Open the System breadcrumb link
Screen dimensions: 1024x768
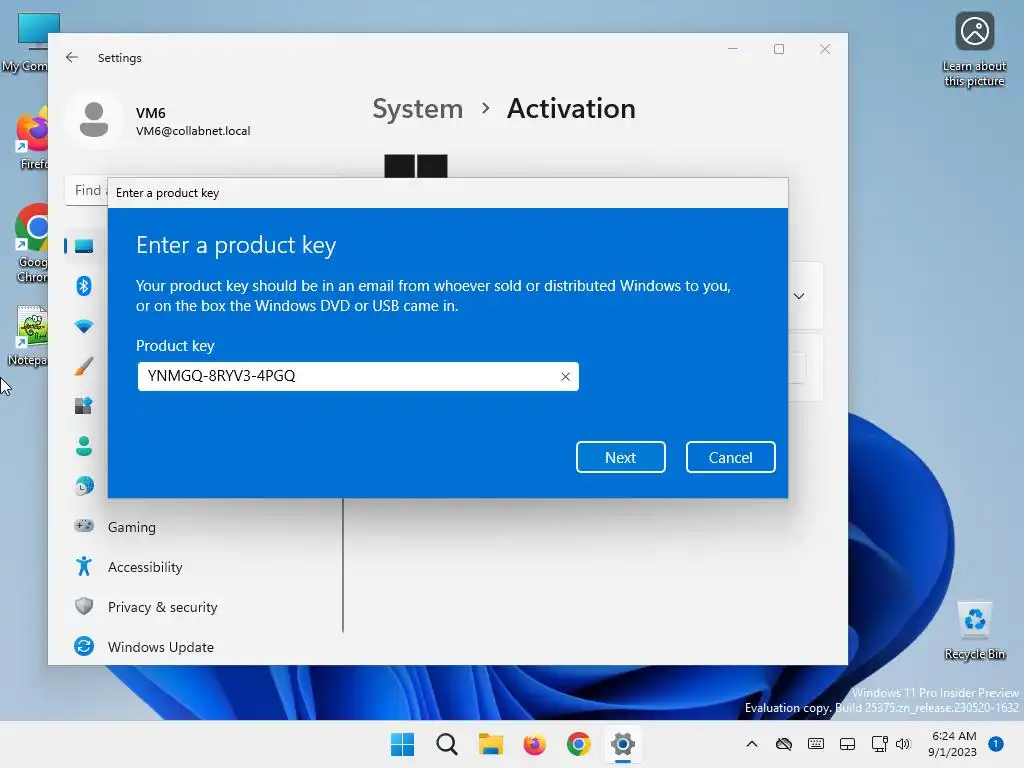(417, 108)
